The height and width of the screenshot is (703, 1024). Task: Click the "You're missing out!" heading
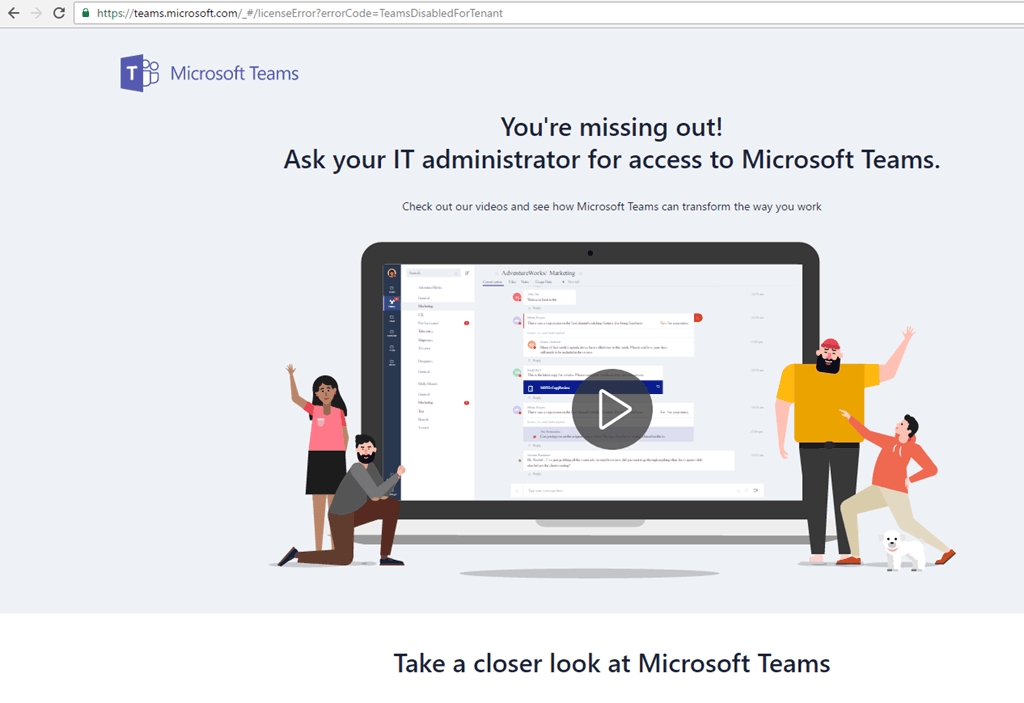[x=611, y=127]
